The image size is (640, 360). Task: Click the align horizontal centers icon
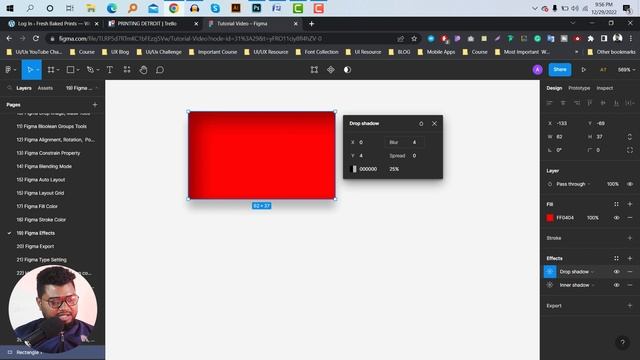(x=563, y=103)
